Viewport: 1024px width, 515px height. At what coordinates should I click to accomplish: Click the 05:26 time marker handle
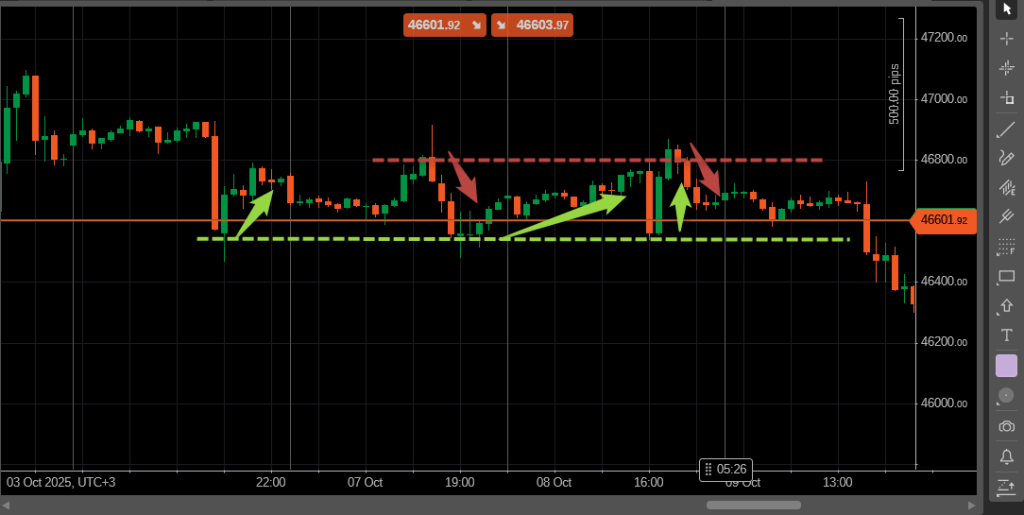(x=725, y=469)
